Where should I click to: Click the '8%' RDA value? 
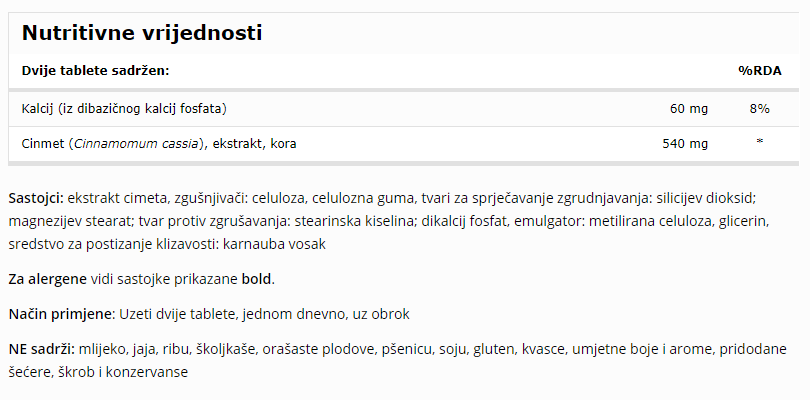click(759, 109)
